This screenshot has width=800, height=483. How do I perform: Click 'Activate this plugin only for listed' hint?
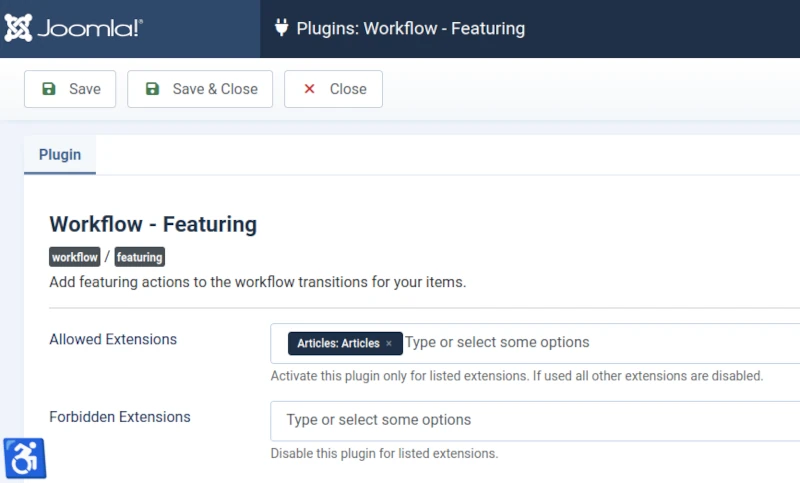coord(517,376)
